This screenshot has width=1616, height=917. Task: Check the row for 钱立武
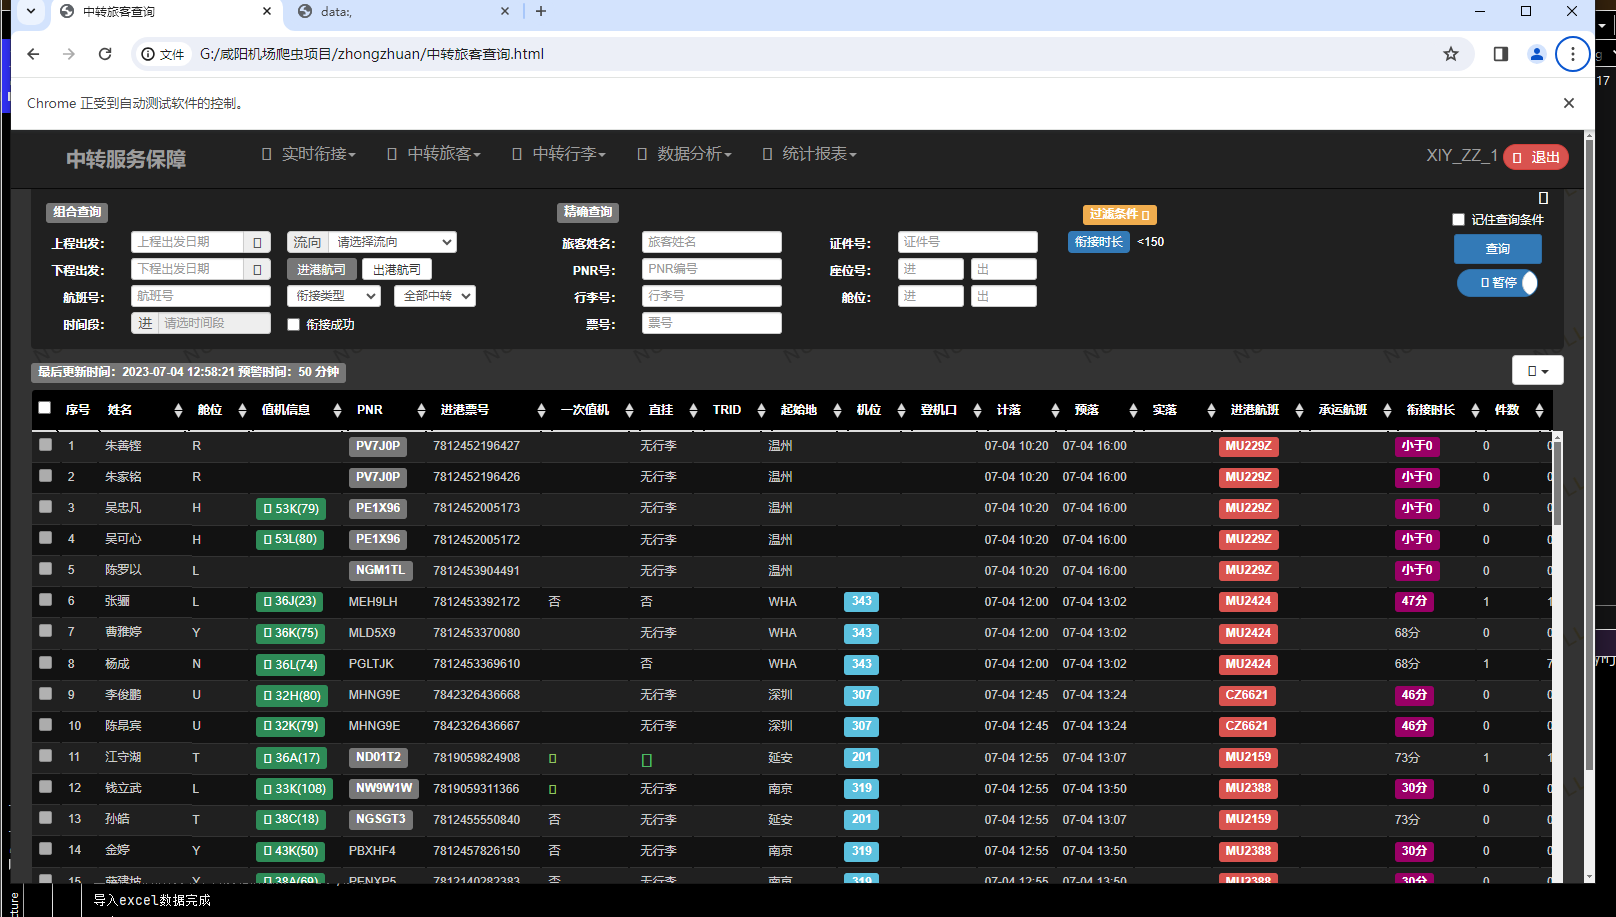tap(45, 786)
